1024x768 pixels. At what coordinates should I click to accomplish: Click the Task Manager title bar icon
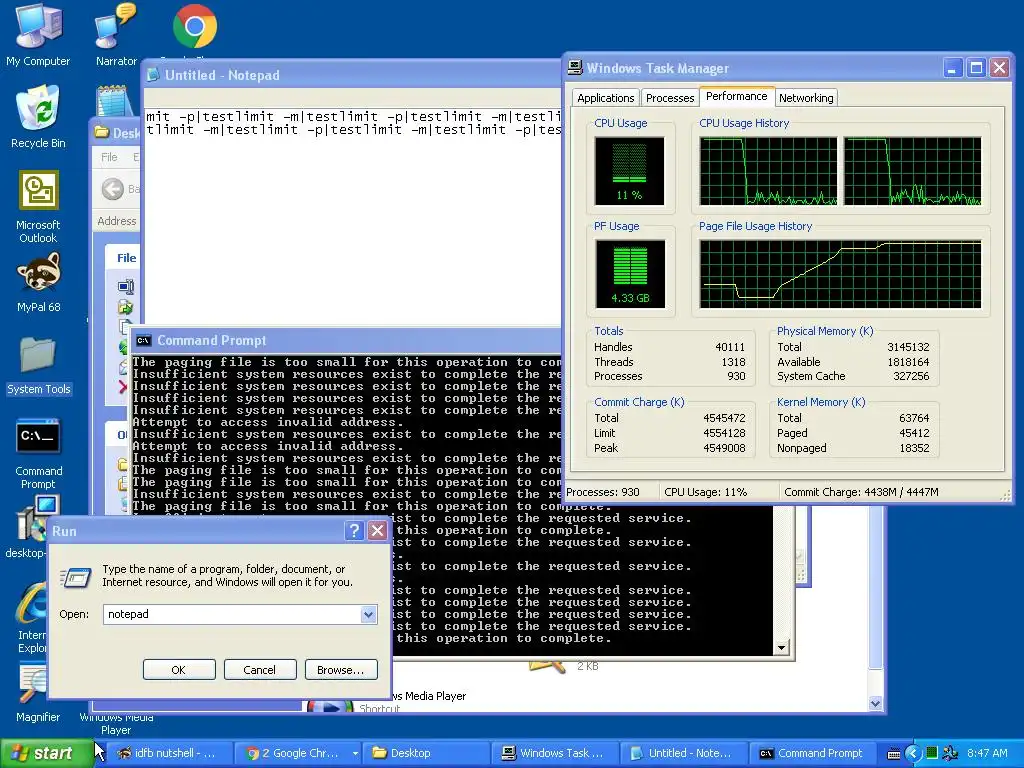(x=575, y=67)
